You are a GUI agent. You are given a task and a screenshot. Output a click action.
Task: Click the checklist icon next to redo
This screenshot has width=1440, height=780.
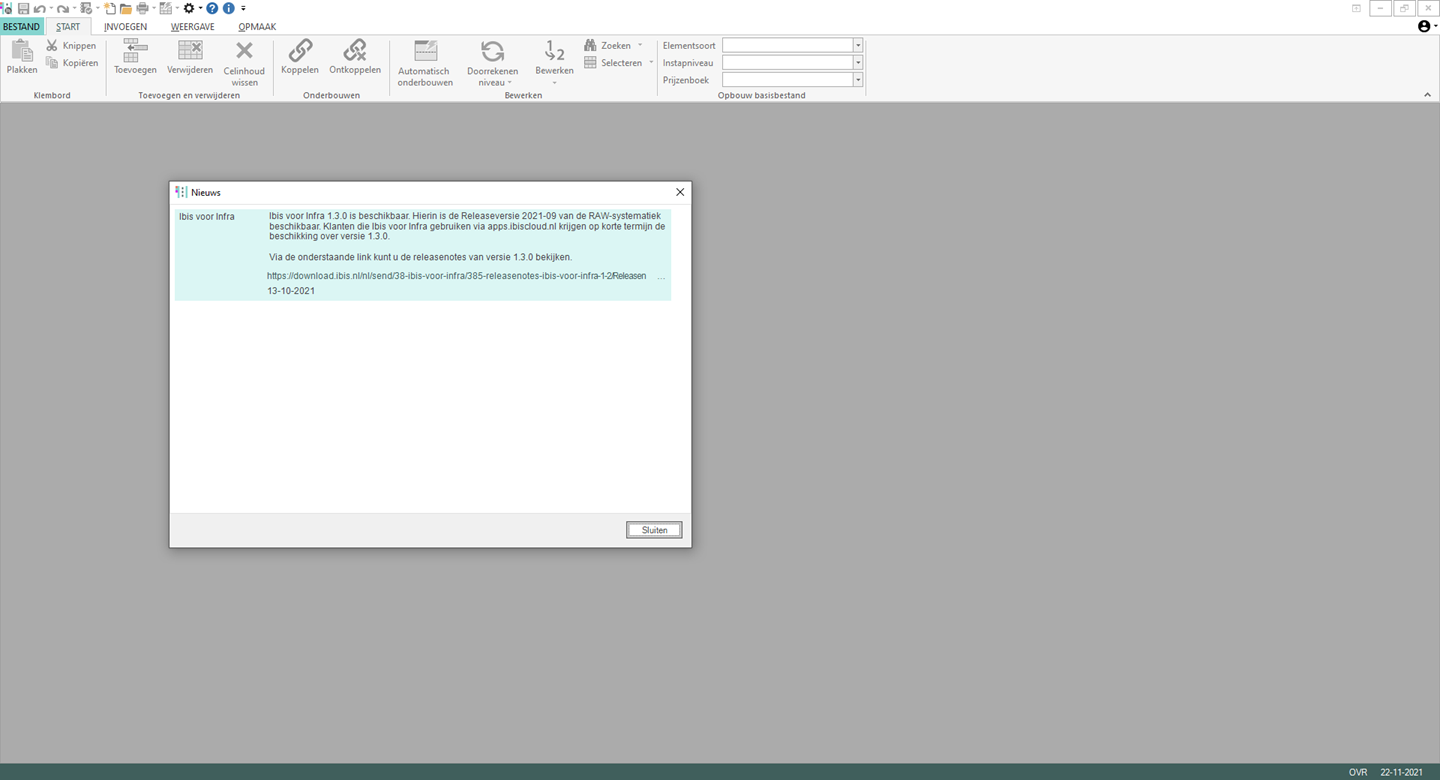[x=86, y=8]
